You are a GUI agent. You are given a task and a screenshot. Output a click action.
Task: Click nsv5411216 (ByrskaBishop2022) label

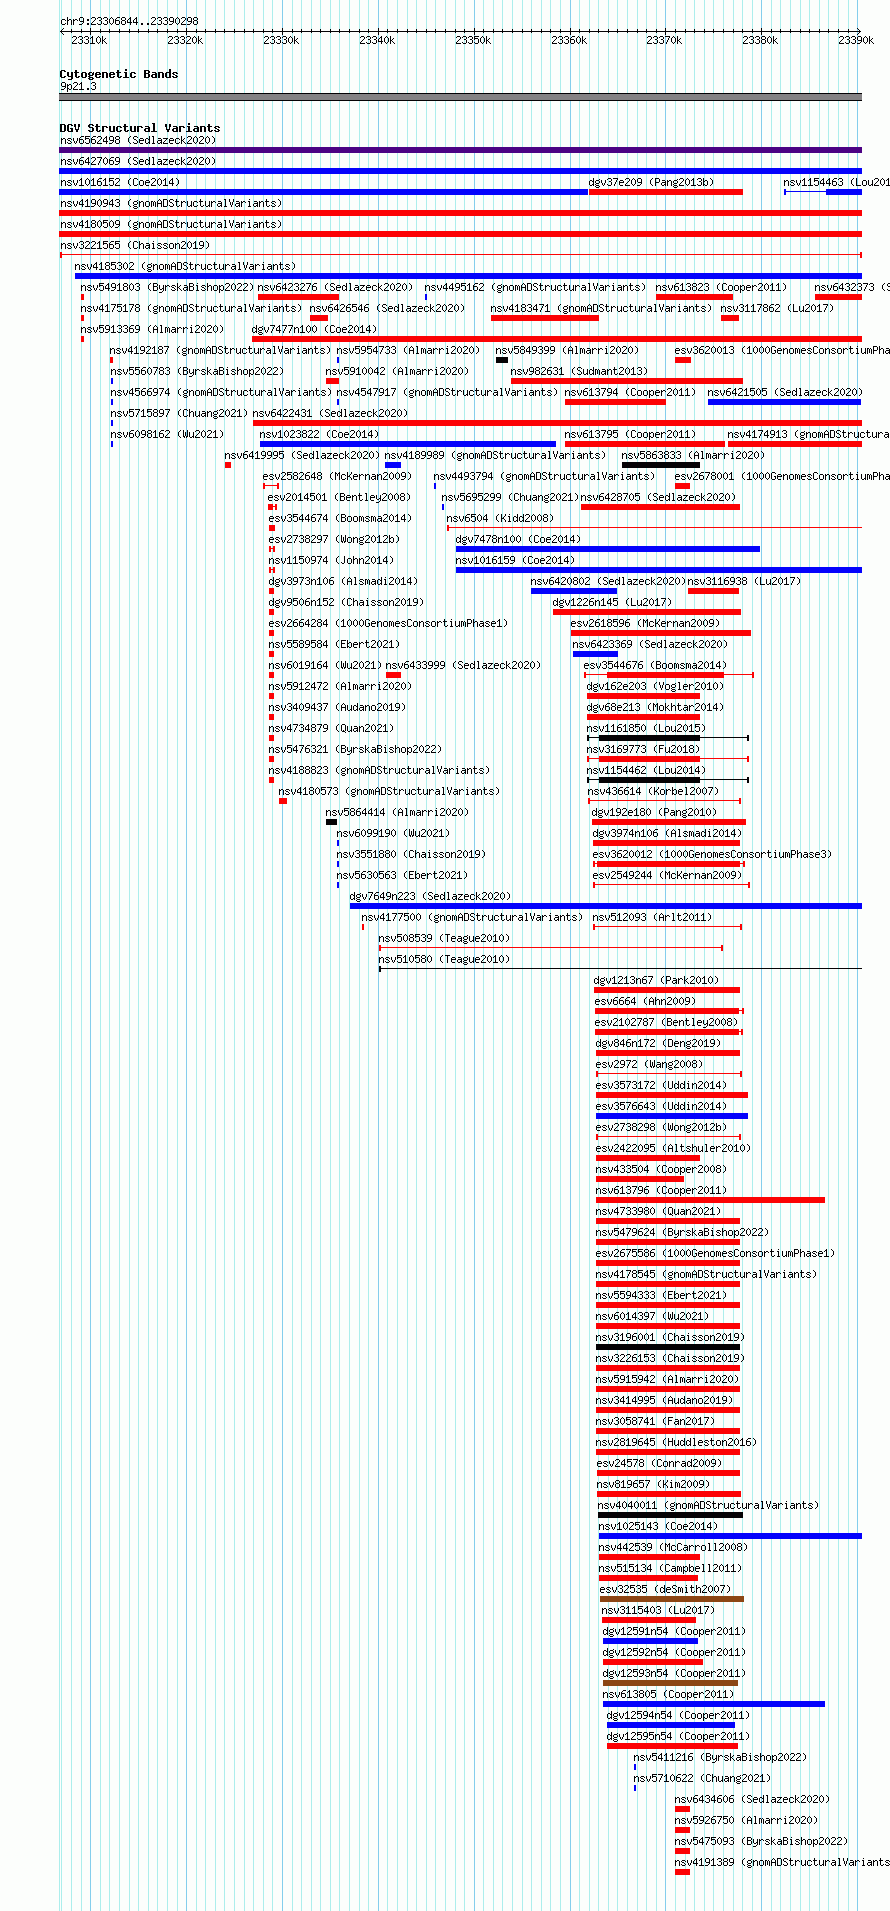click(x=720, y=1757)
